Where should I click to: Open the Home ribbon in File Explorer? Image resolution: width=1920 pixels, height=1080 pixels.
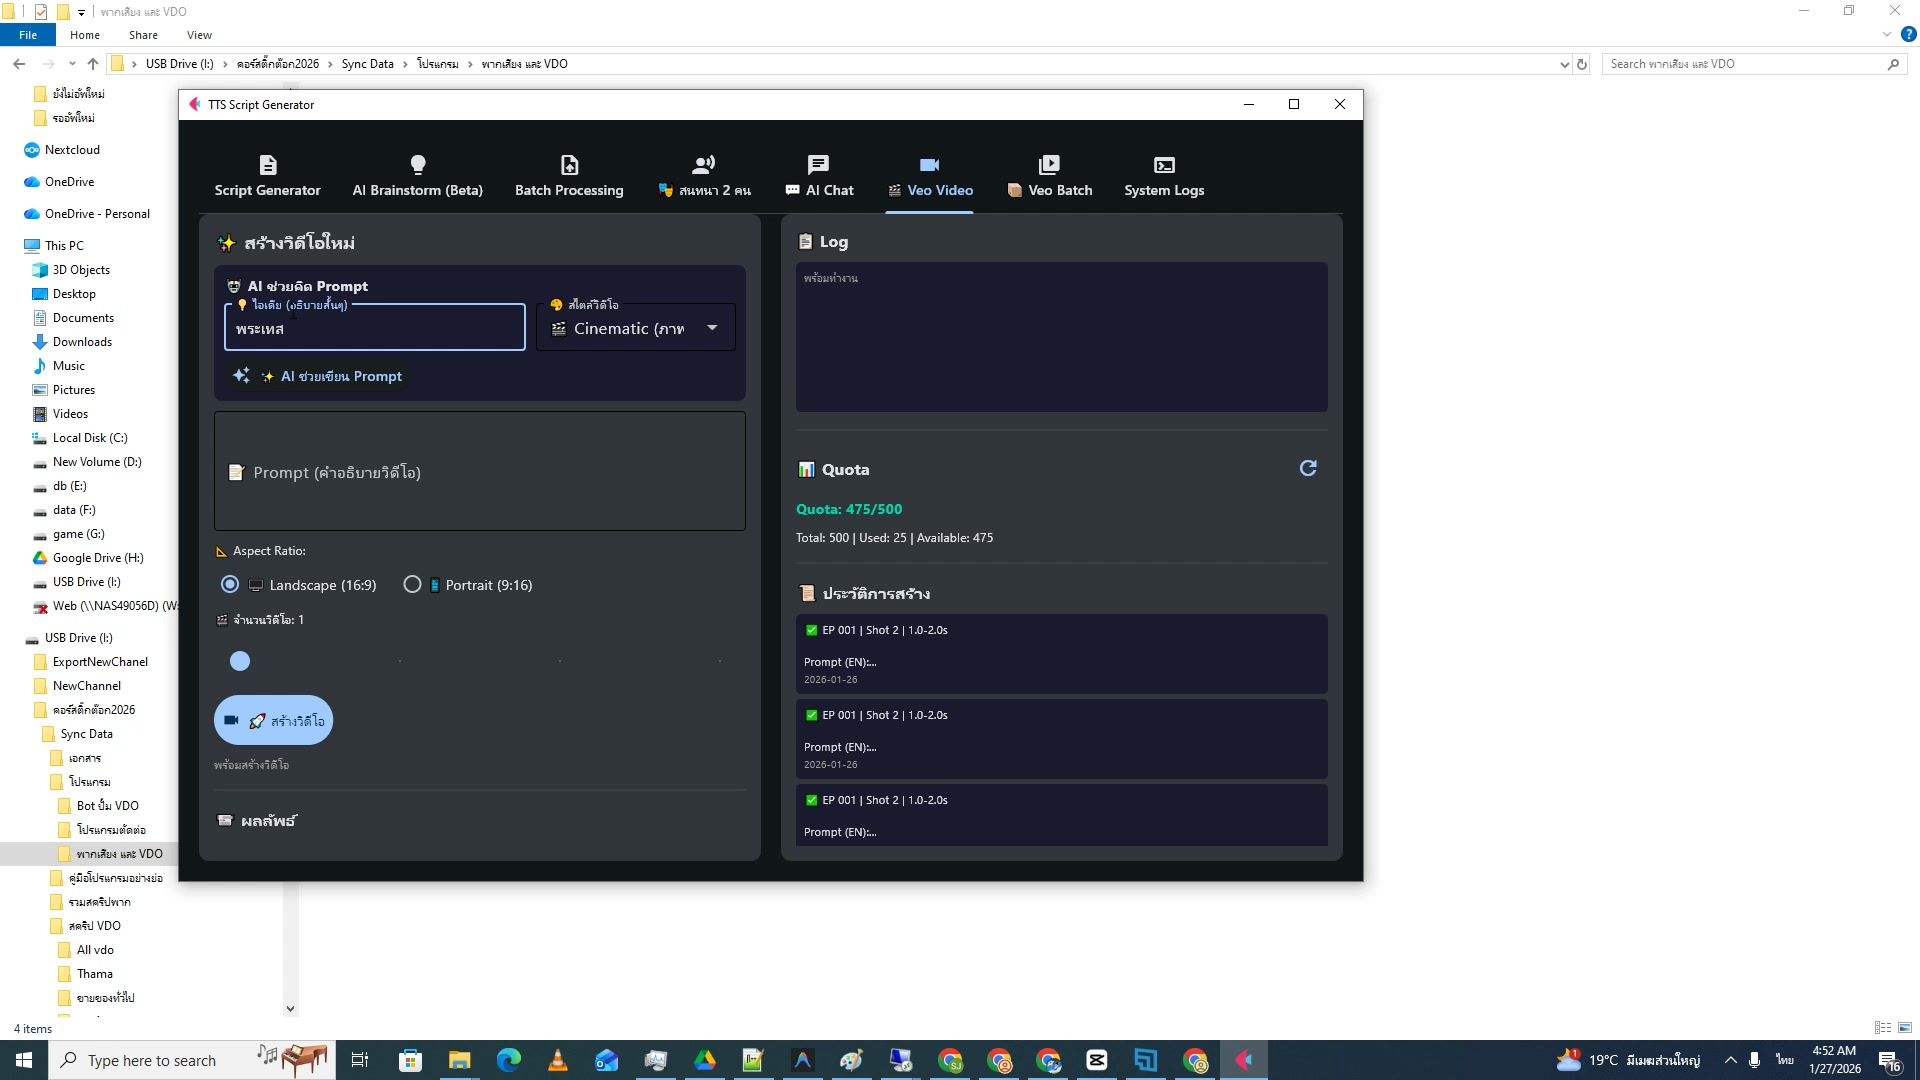(x=85, y=34)
